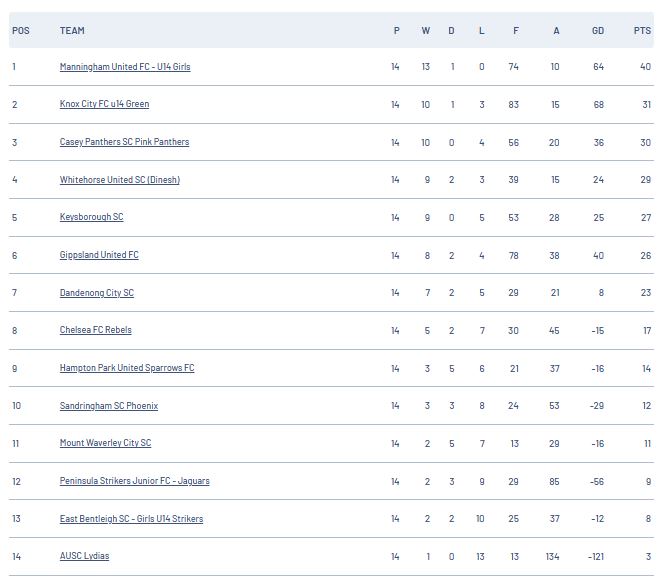Screen dimensions: 665x583
Task: Open Peninsula Strikers Junior FC - Jaguars link
Action: (x=135, y=481)
